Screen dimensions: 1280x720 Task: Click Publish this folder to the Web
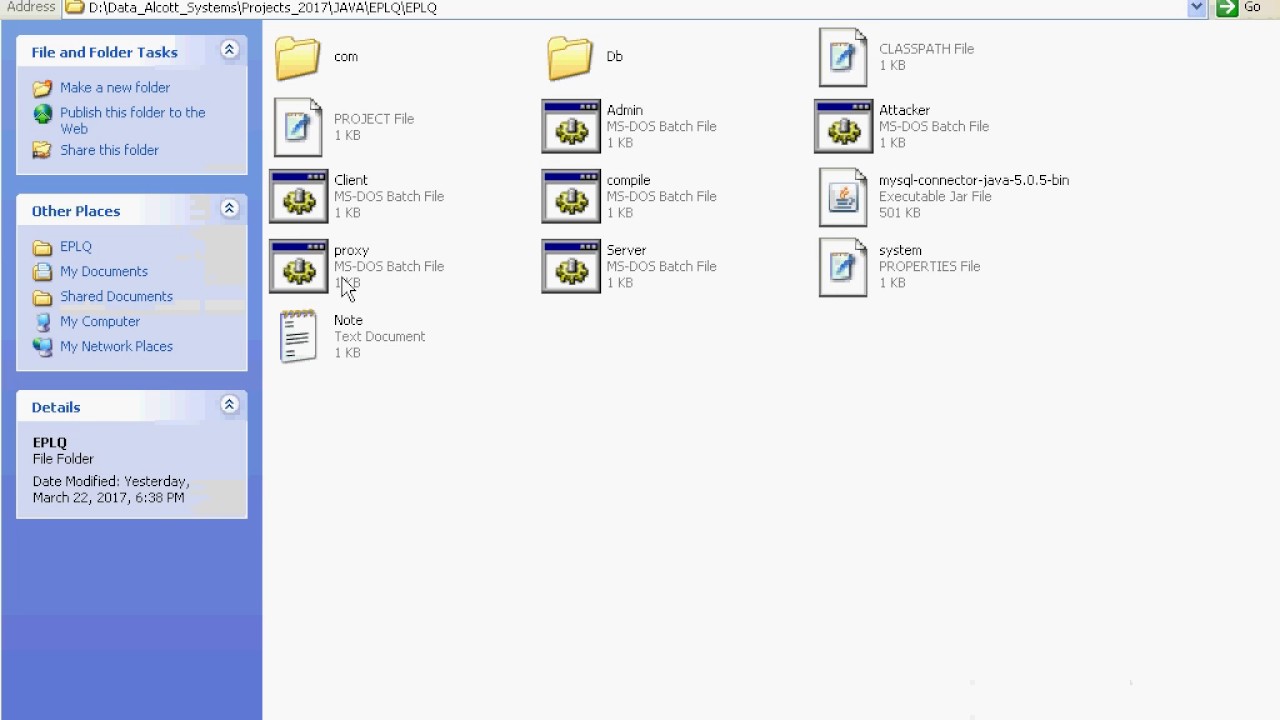tap(133, 121)
